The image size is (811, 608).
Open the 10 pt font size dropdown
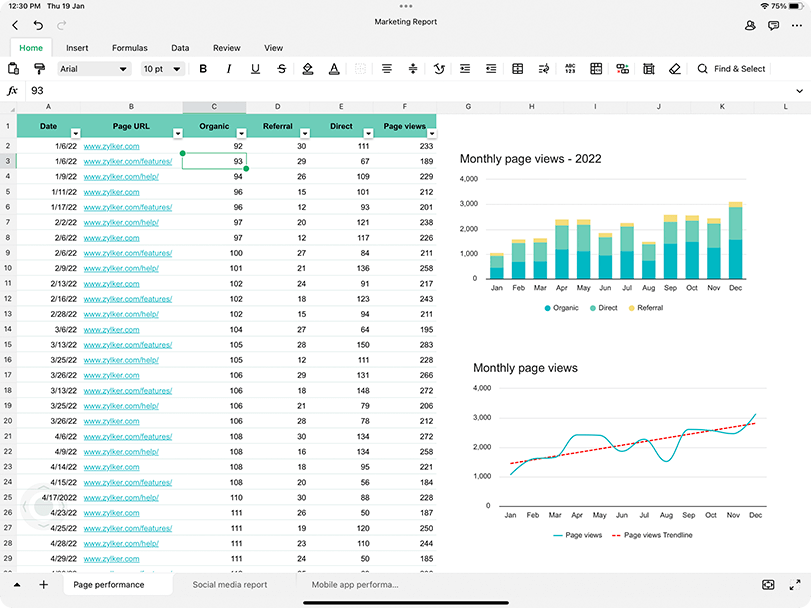tap(162, 69)
